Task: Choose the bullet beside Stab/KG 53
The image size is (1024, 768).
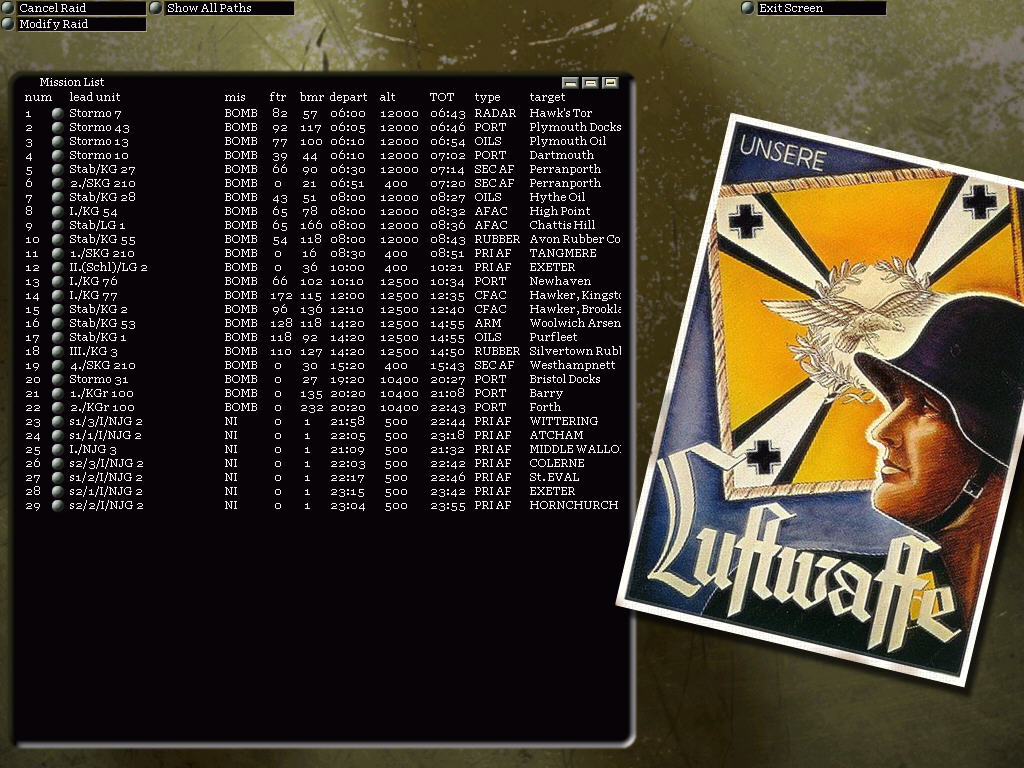Action: point(57,323)
